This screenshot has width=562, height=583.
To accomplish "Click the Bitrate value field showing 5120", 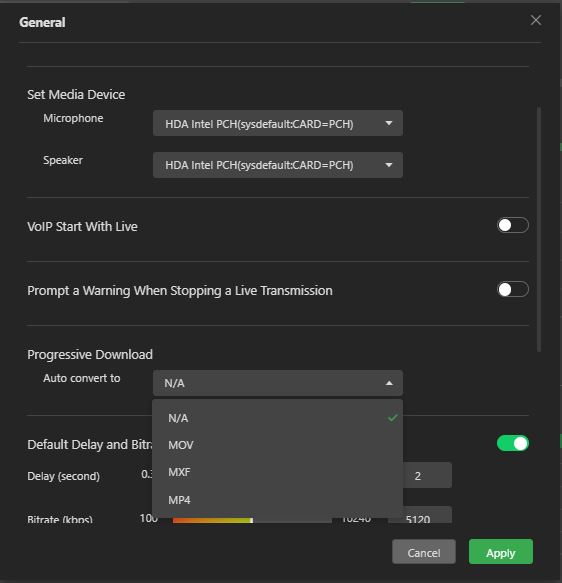I will coord(420,515).
